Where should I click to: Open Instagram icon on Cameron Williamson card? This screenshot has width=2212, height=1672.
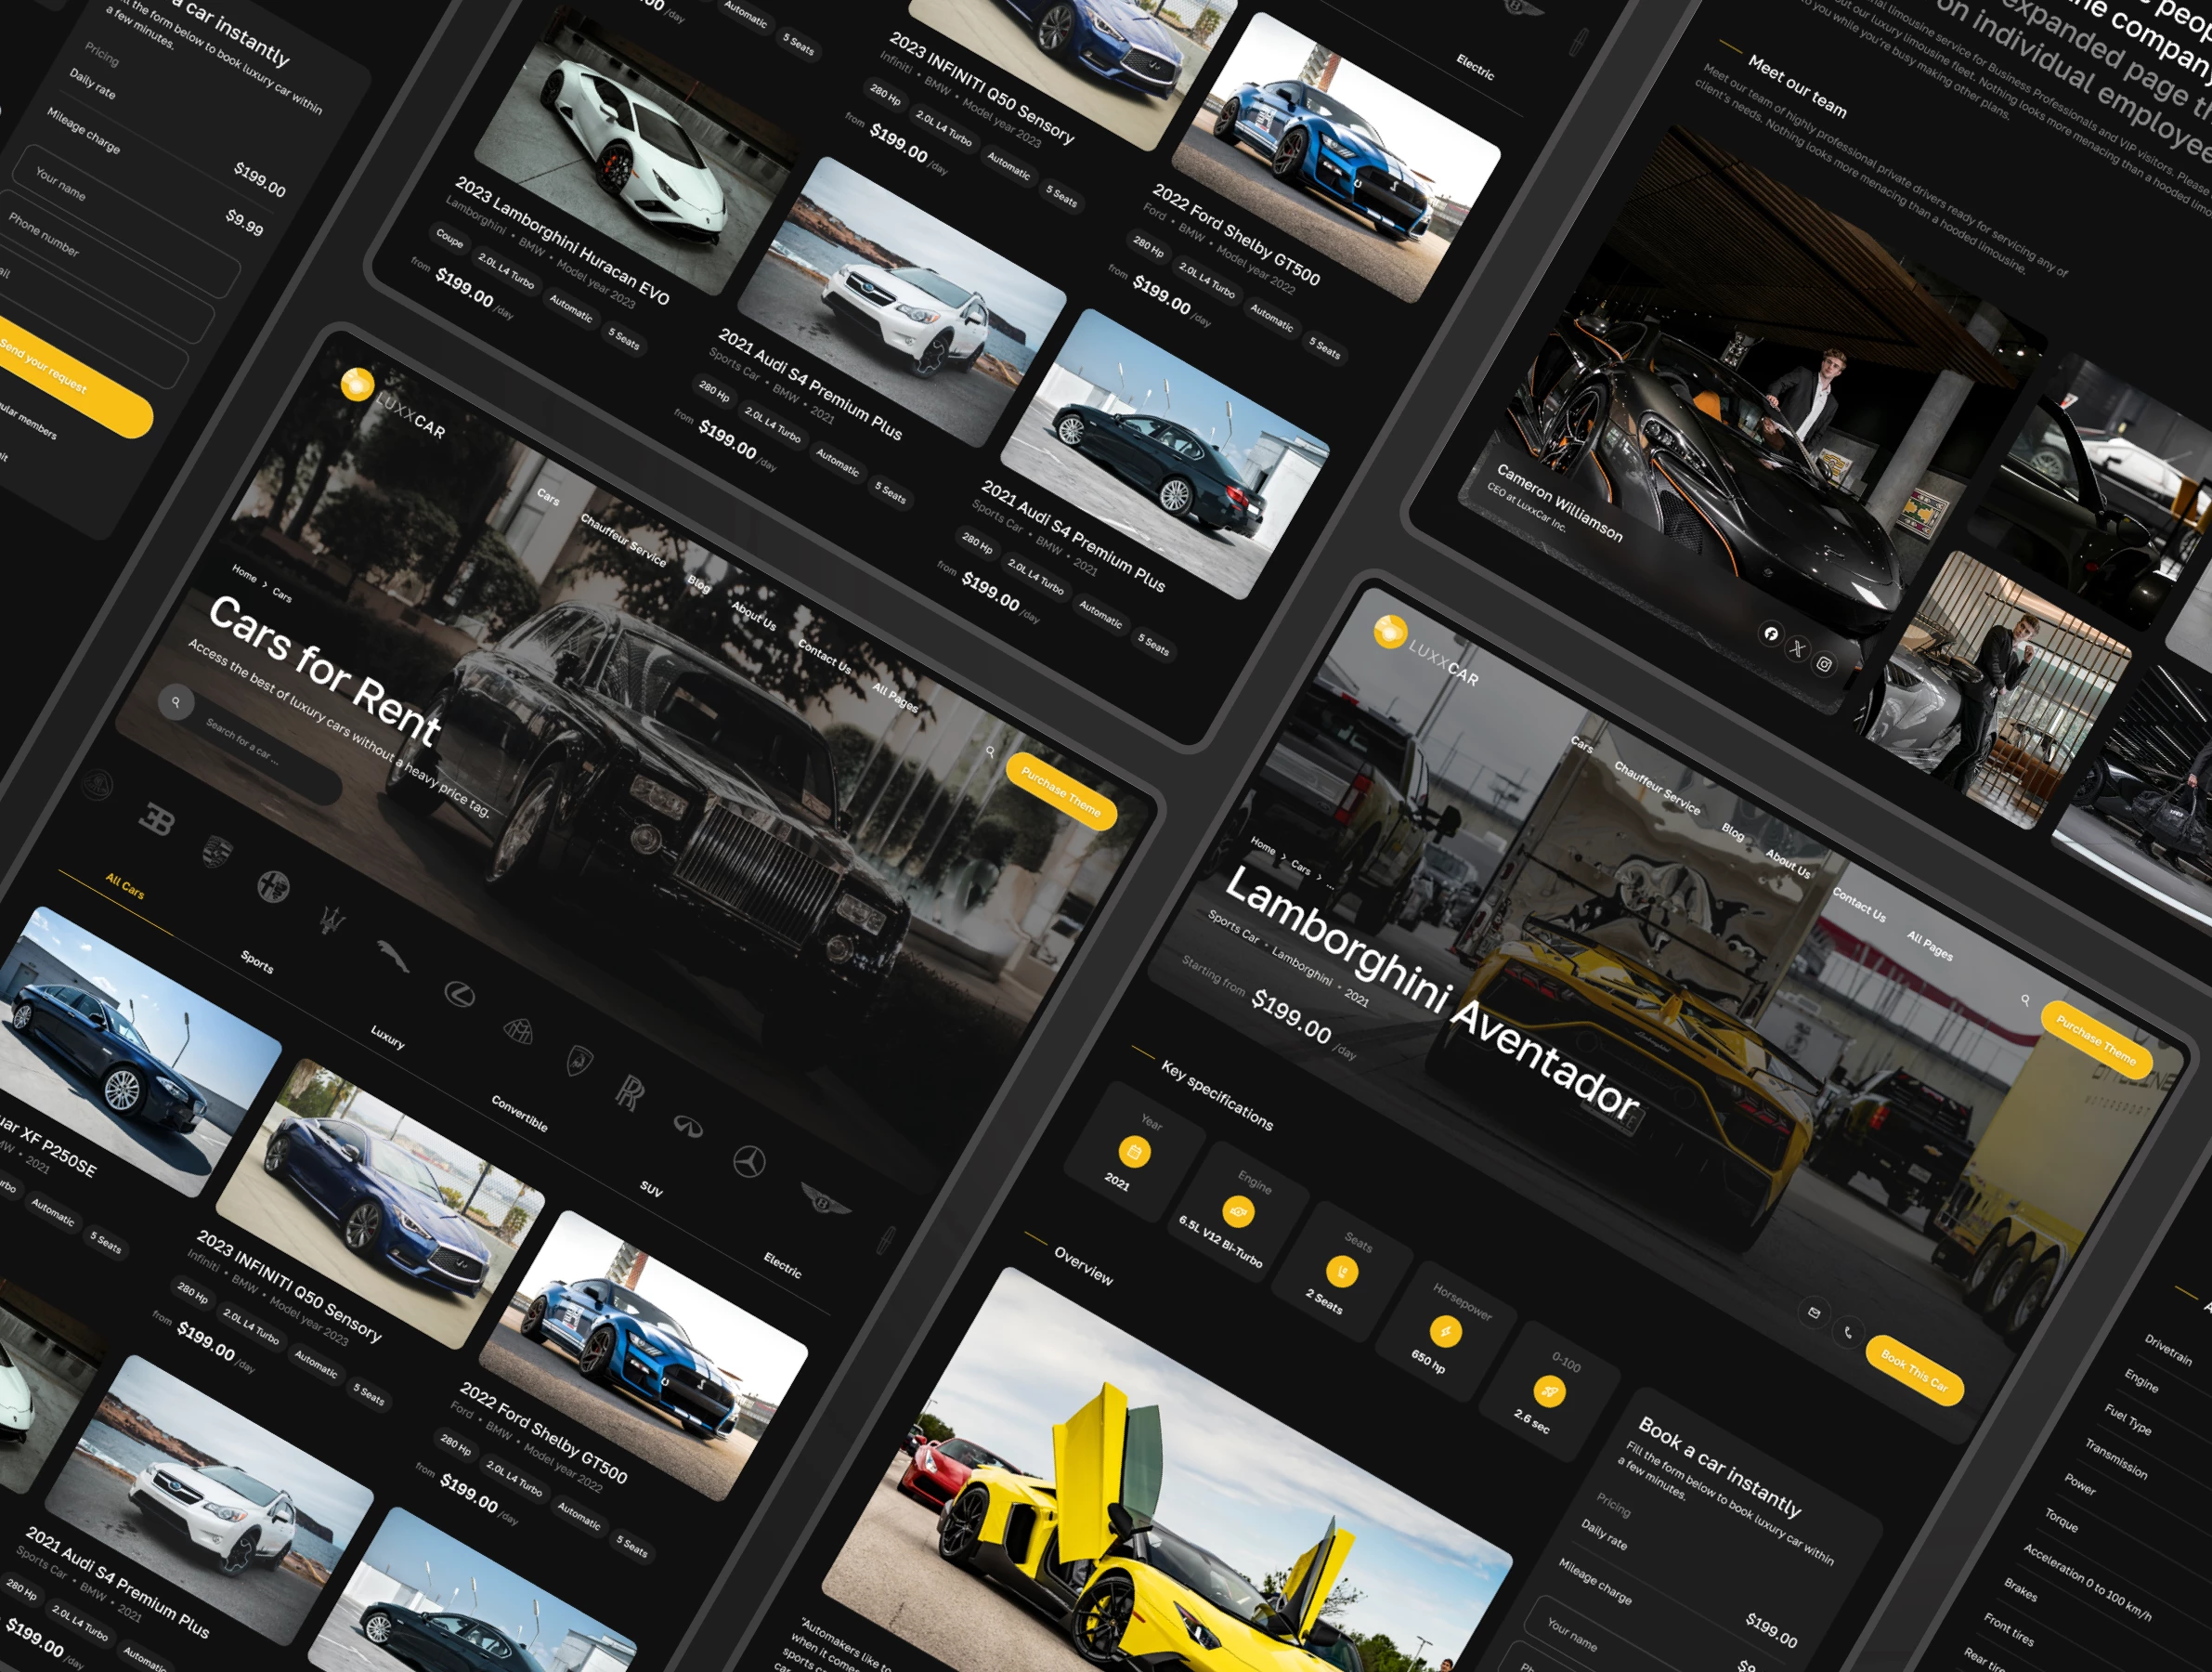coord(1824,664)
